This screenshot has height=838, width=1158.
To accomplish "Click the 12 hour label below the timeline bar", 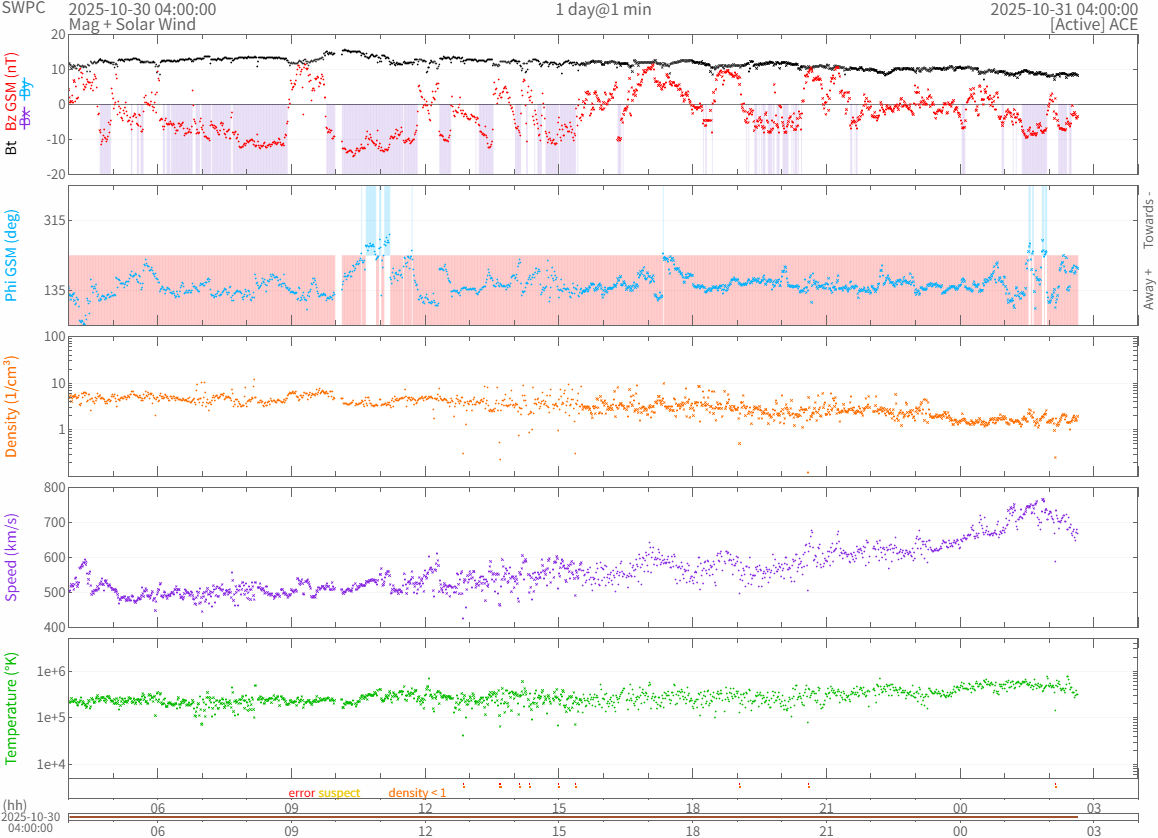I will (425, 831).
